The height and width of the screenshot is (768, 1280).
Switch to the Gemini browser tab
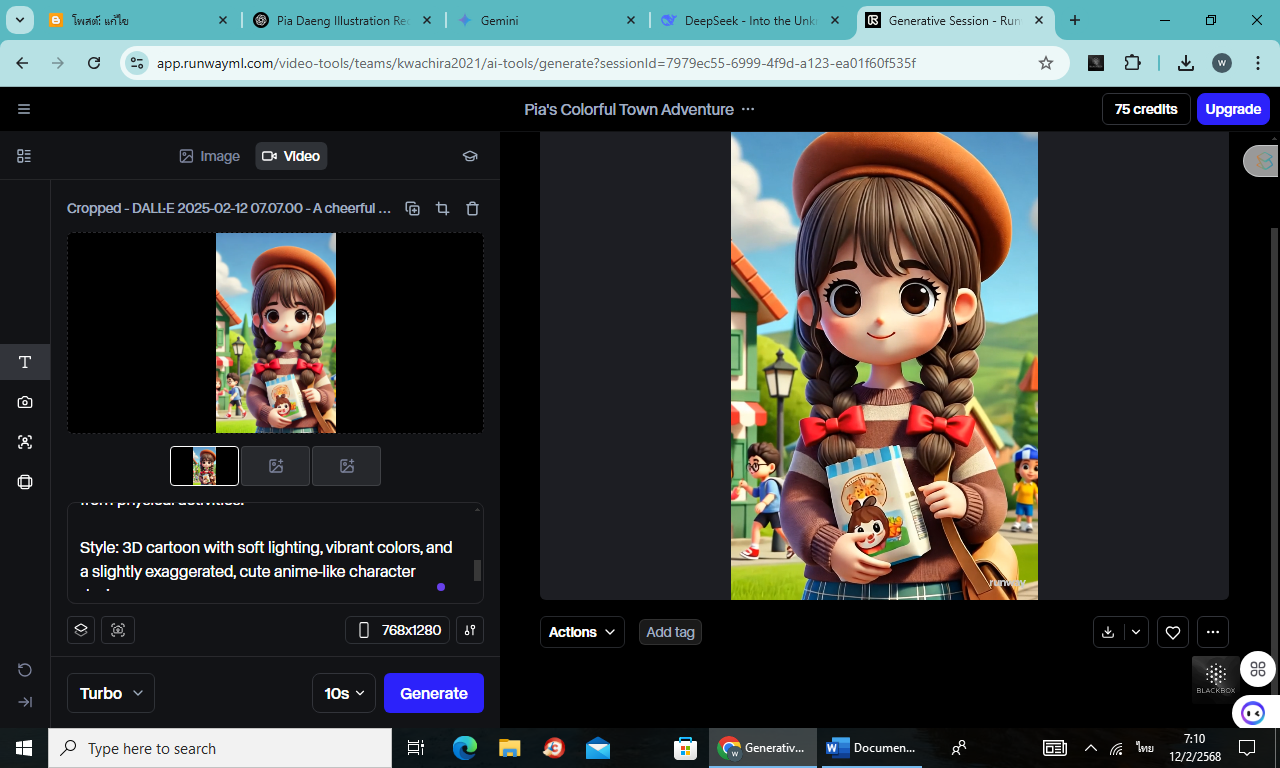tap(545, 20)
